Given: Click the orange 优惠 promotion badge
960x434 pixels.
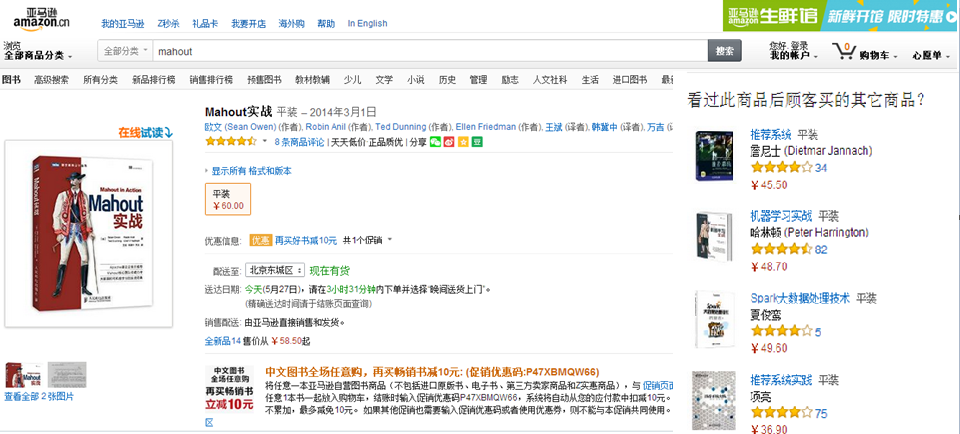Looking at the screenshot, I should coord(260,241).
